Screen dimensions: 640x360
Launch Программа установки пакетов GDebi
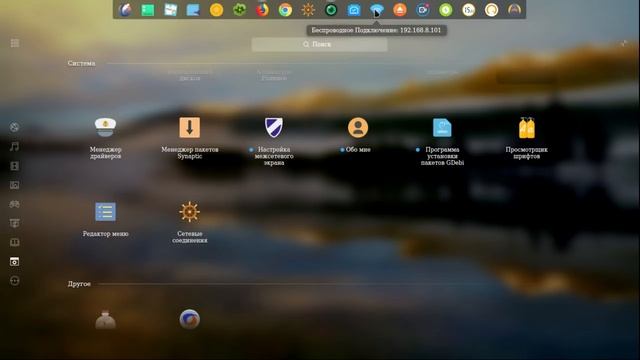pos(442,127)
